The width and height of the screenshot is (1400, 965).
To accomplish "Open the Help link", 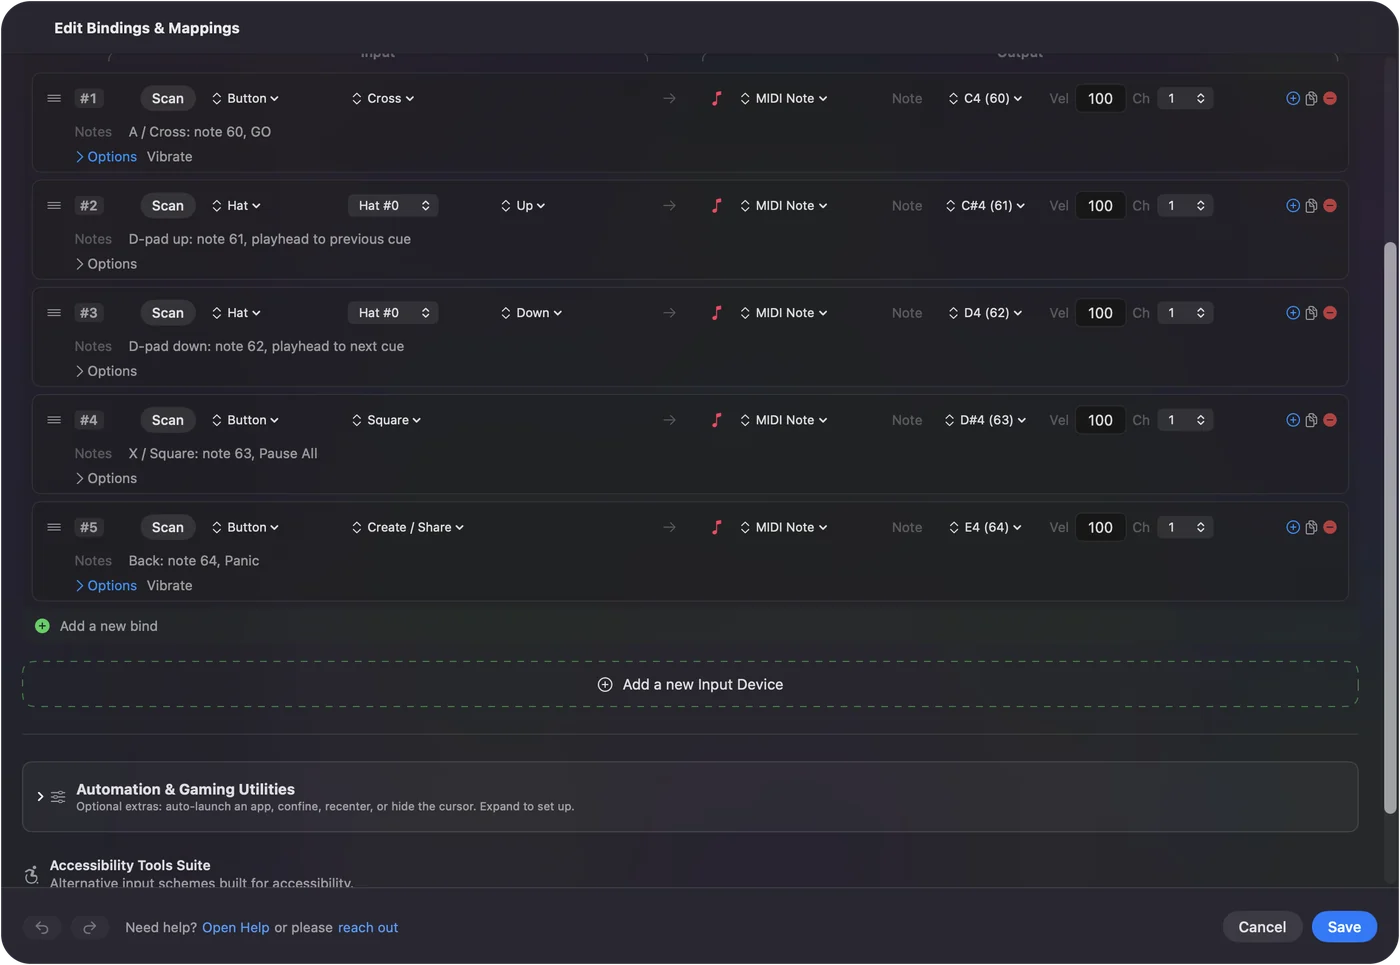I will [x=236, y=927].
